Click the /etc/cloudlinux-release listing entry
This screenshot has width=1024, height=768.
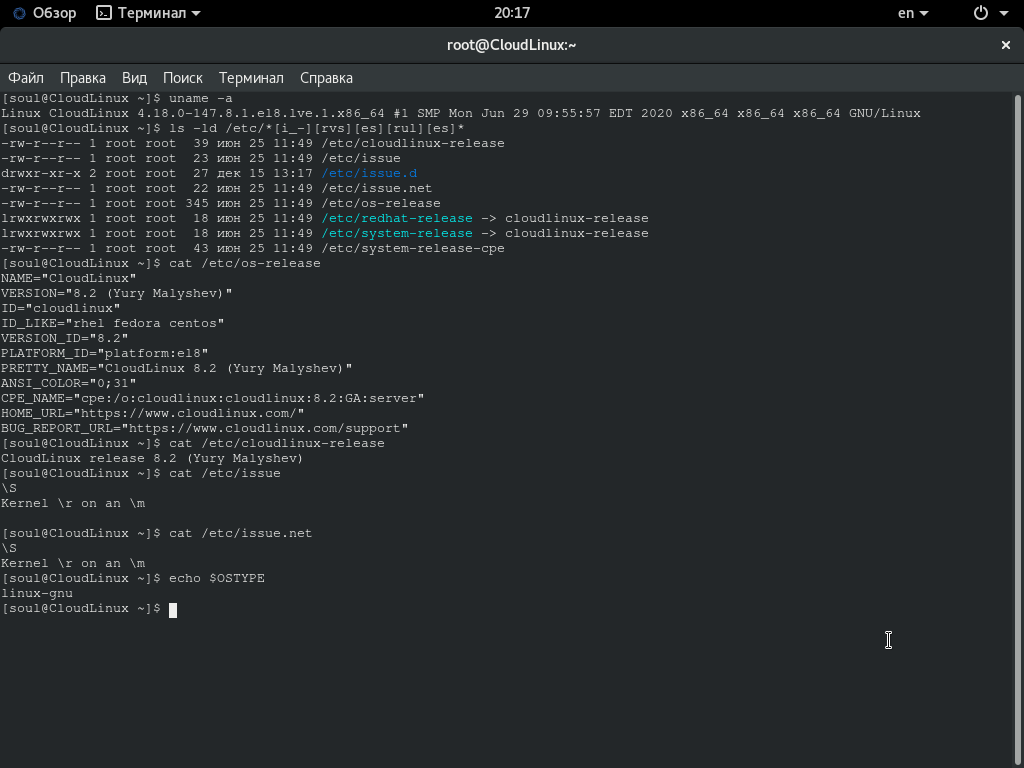pyautogui.click(x=413, y=143)
